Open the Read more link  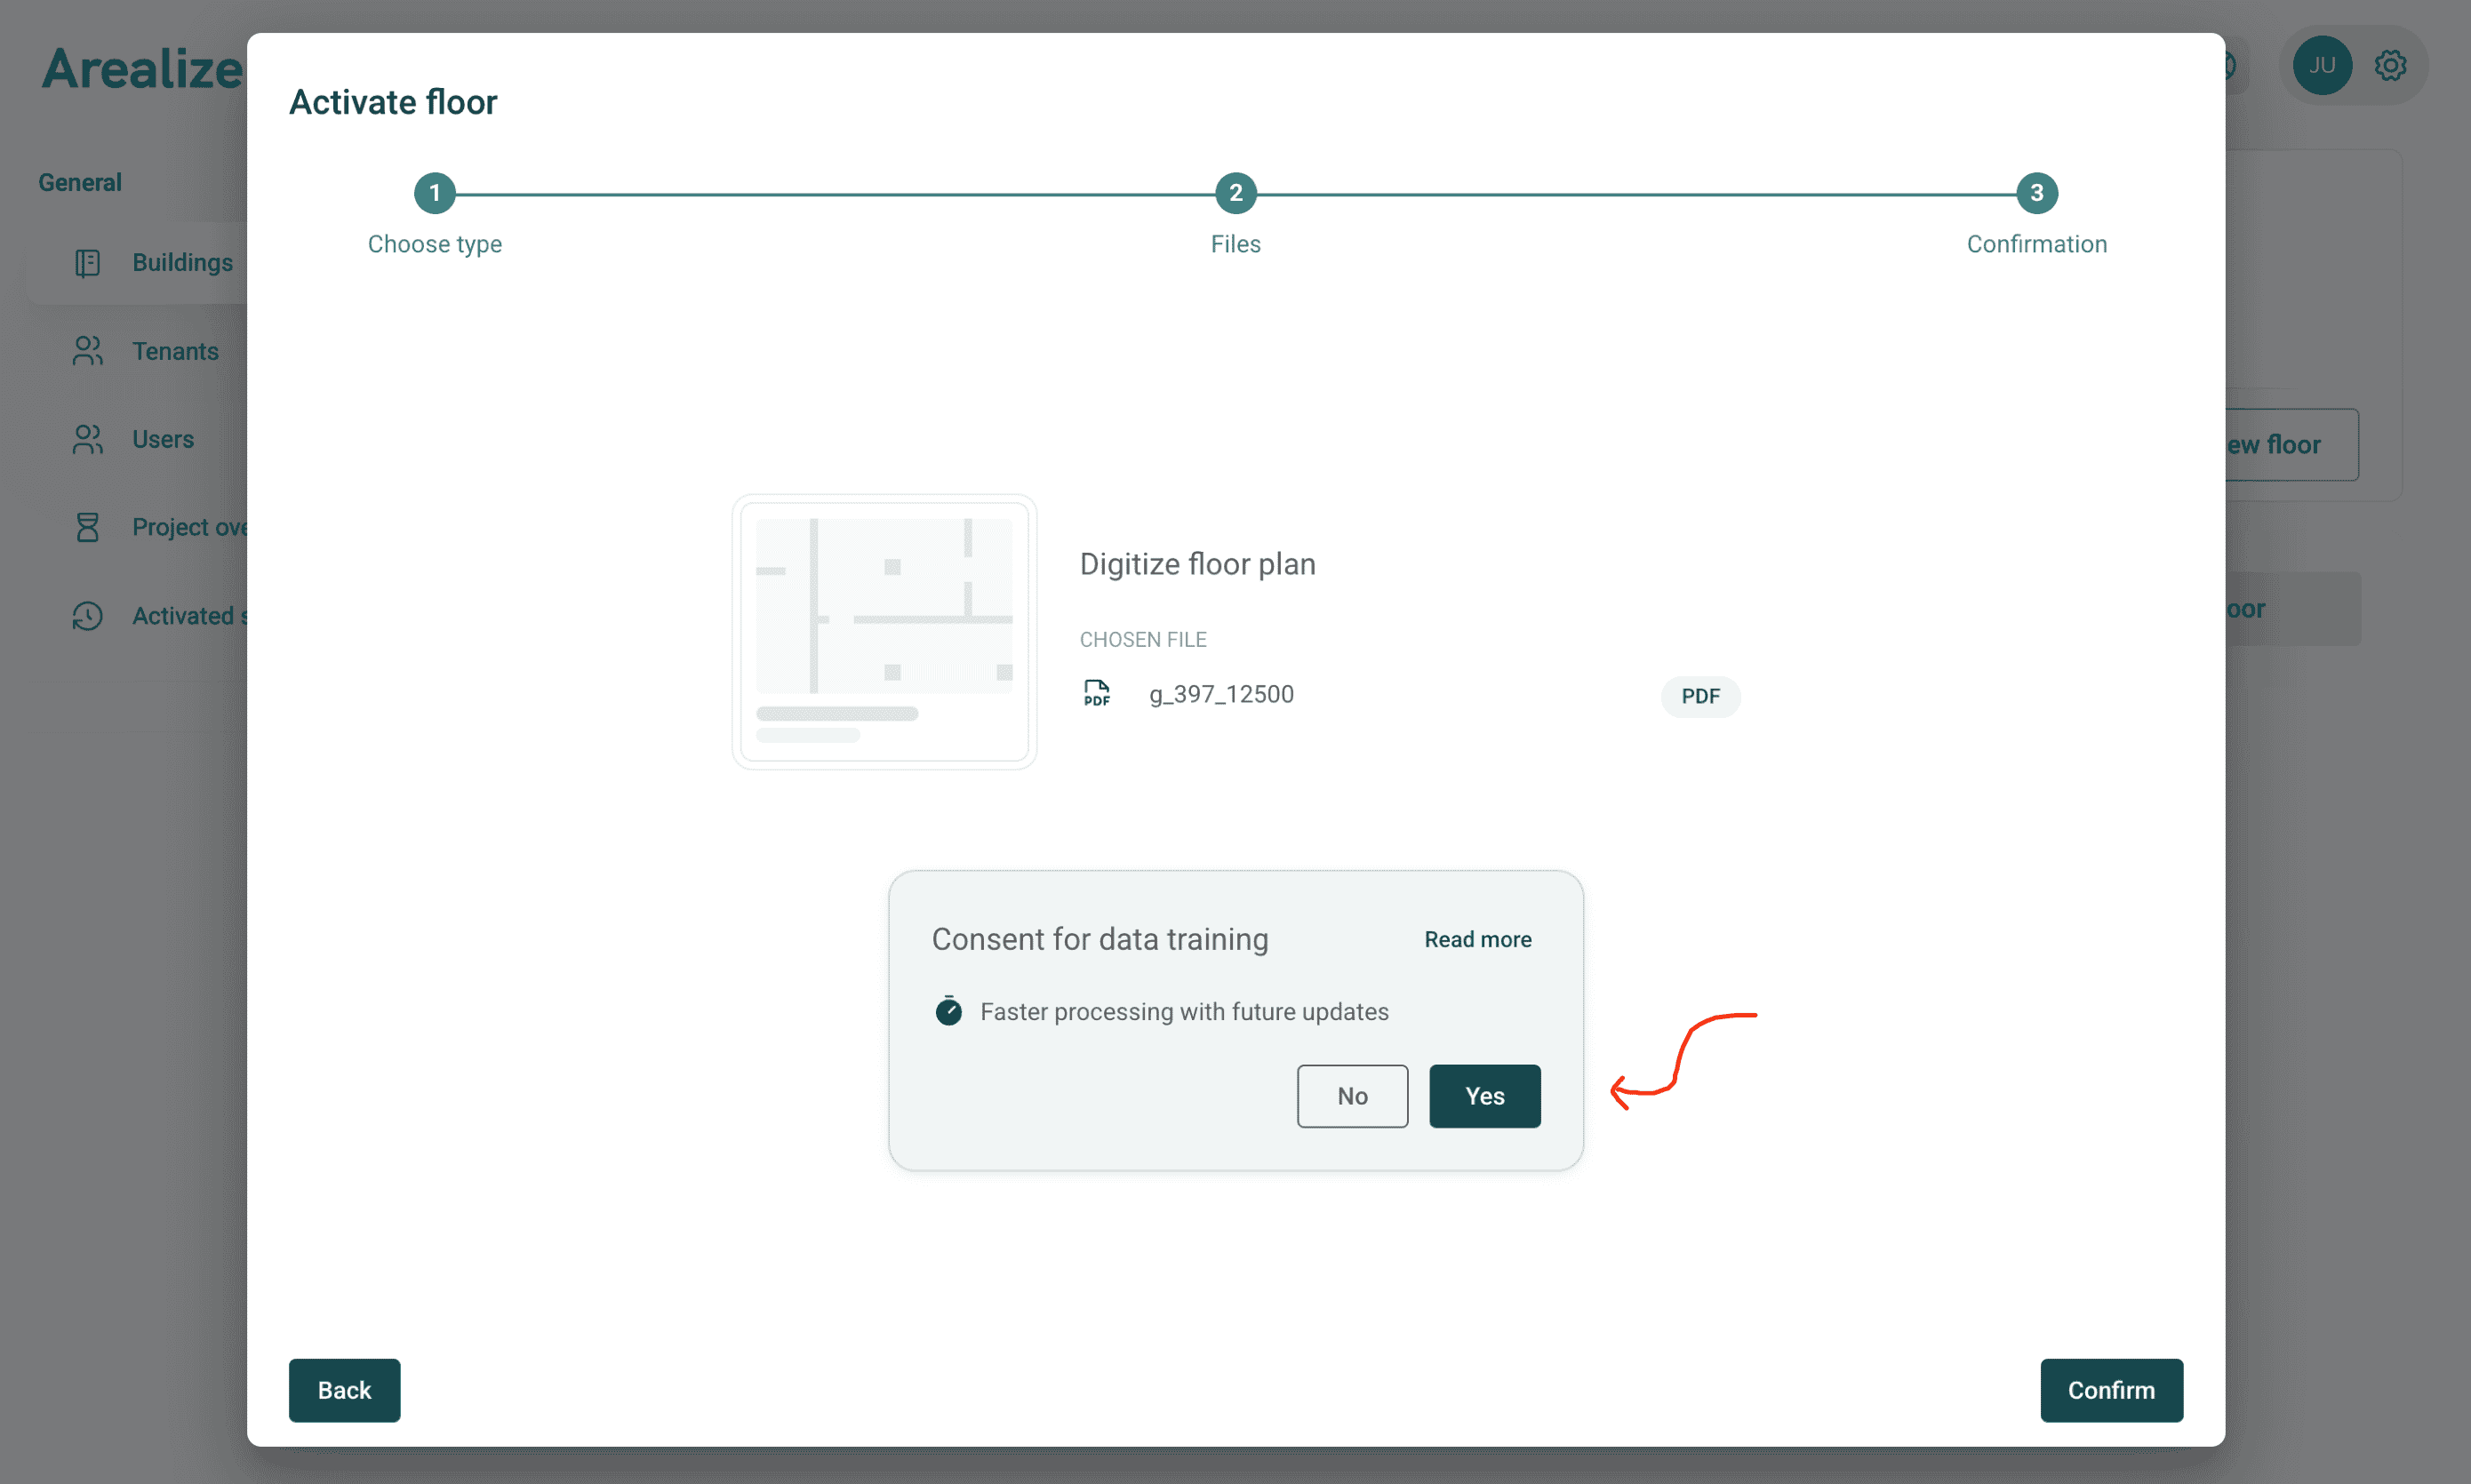pyautogui.click(x=1477, y=939)
